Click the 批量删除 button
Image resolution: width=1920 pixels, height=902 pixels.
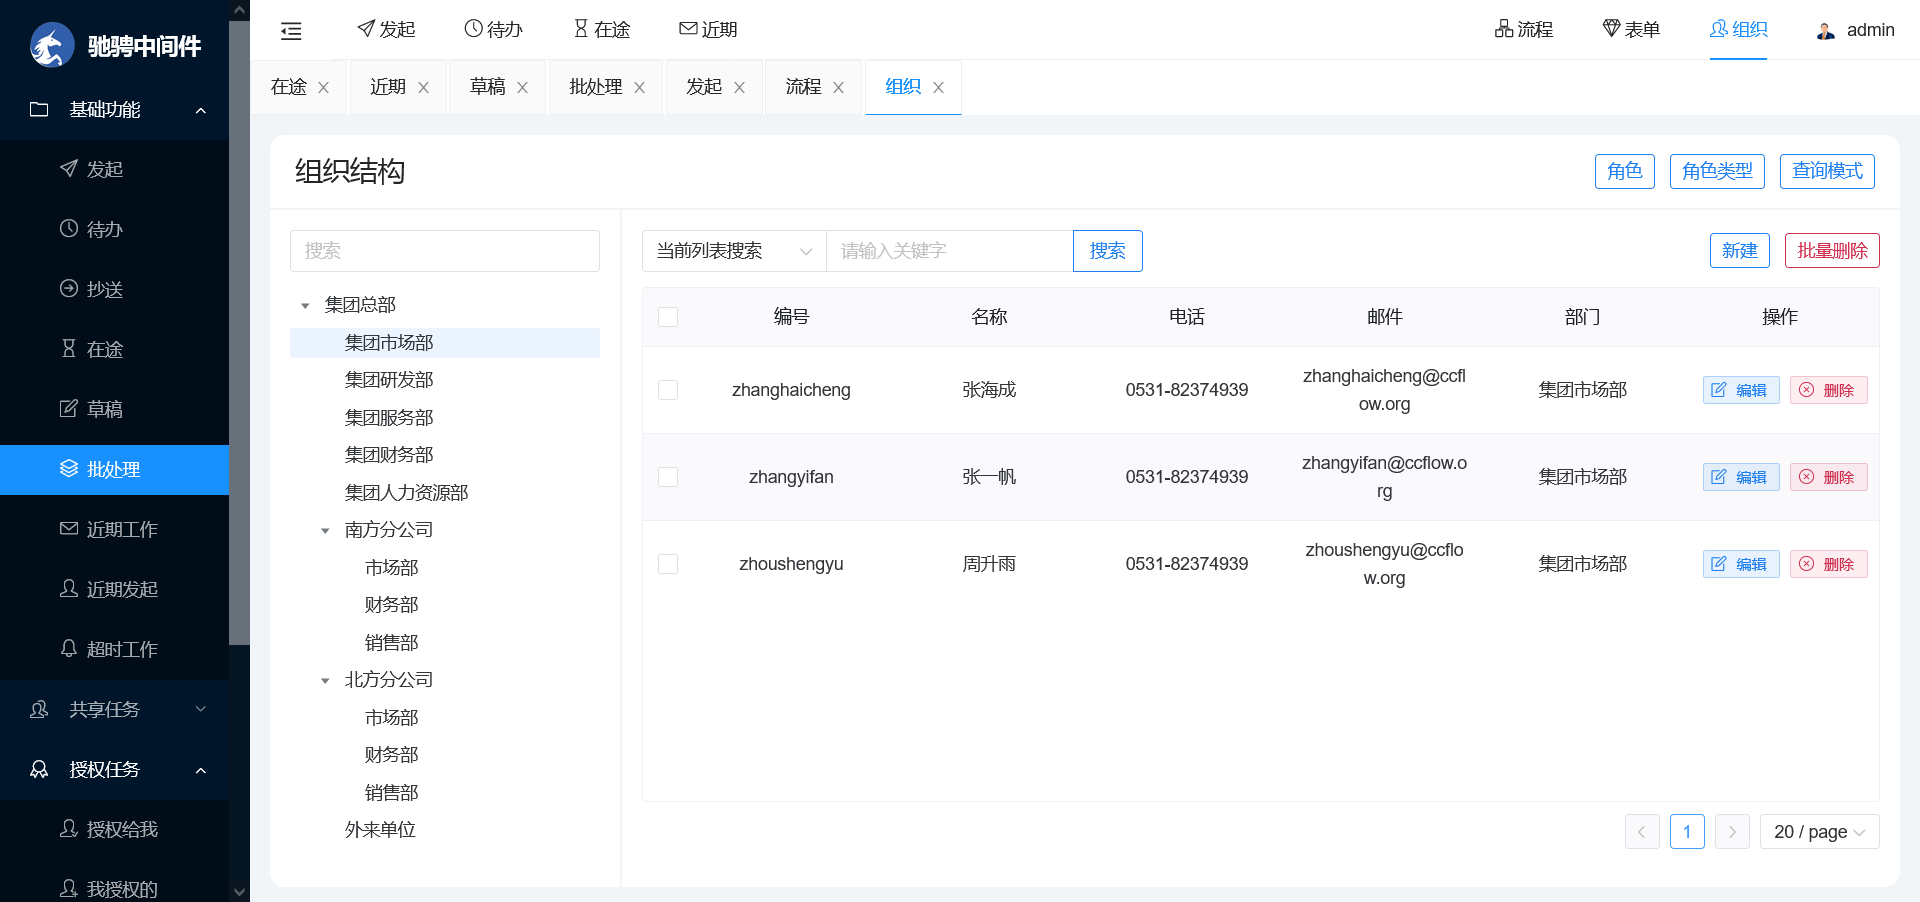1832,250
